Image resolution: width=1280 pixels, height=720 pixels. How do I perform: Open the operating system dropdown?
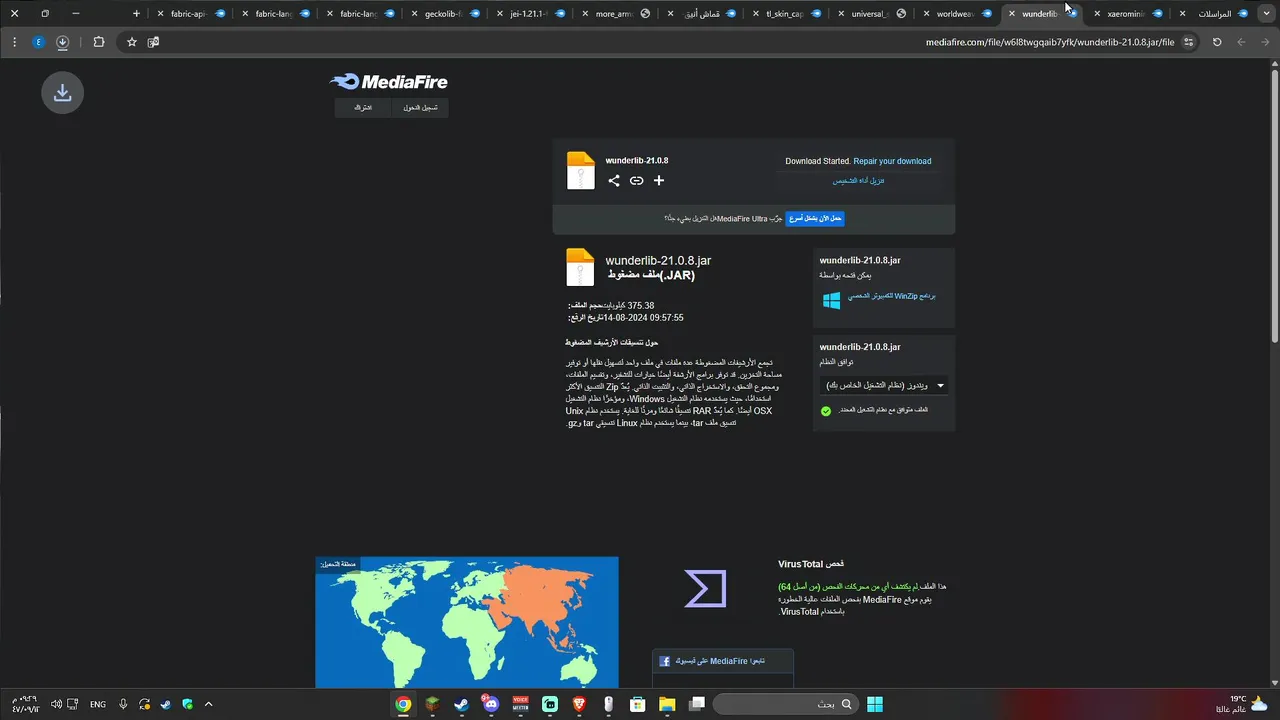click(884, 385)
